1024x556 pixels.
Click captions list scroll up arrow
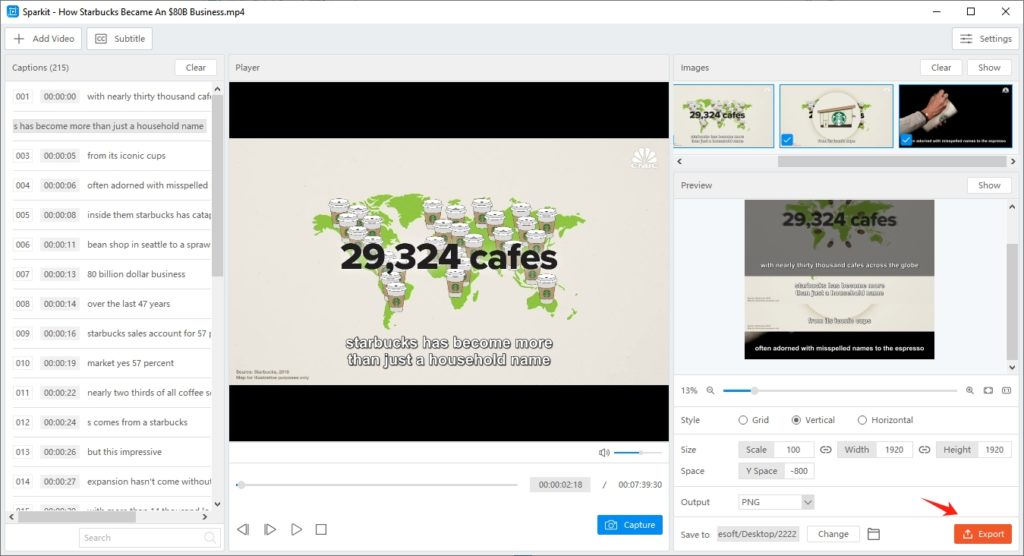(x=217, y=89)
